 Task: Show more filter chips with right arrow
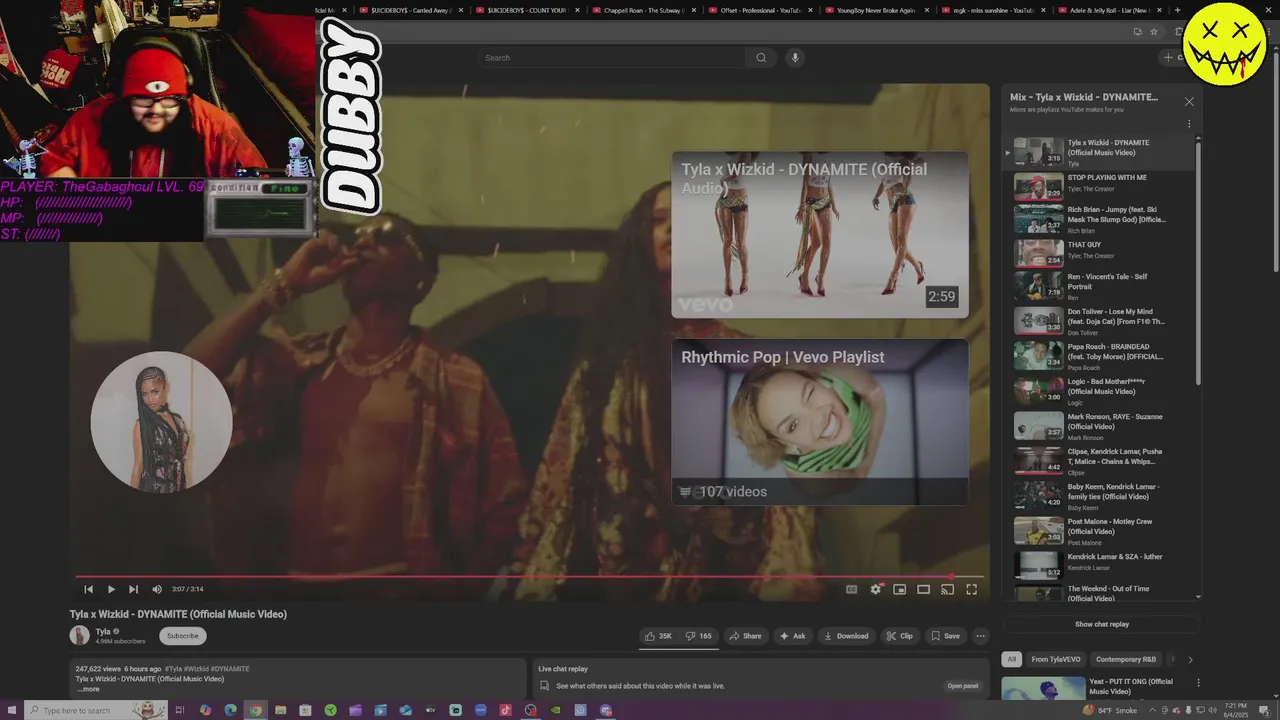[1190, 660]
